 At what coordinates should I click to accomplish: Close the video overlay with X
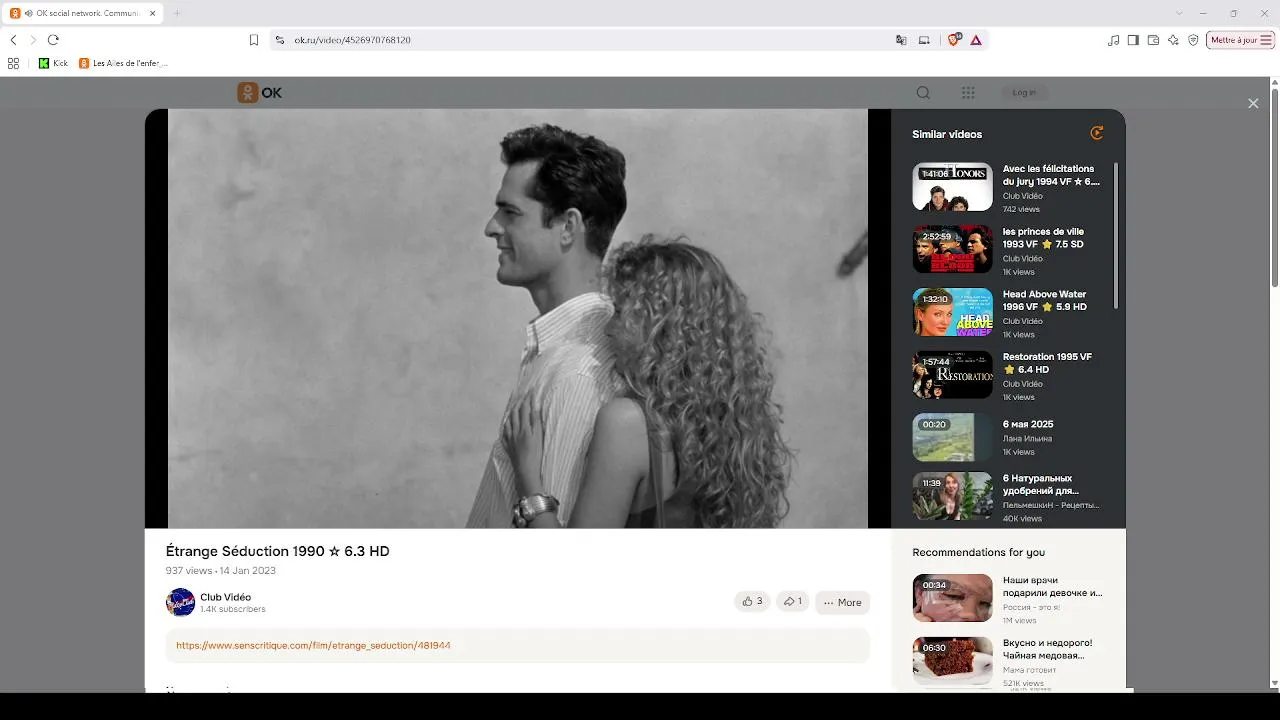pyautogui.click(x=1253, y=104)
